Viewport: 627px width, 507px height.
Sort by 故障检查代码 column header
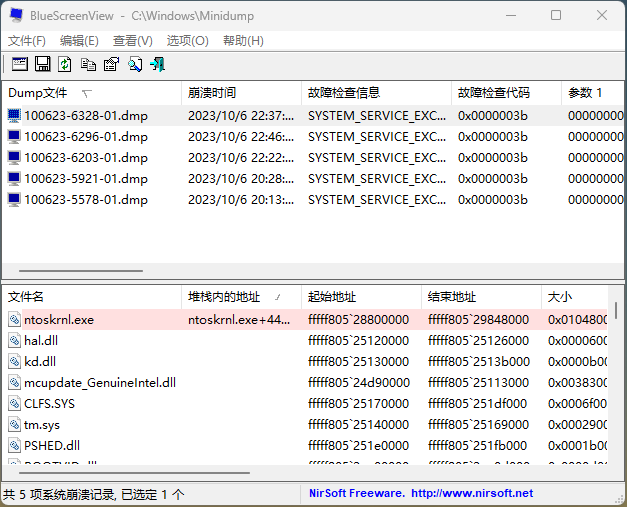[506, 93]
